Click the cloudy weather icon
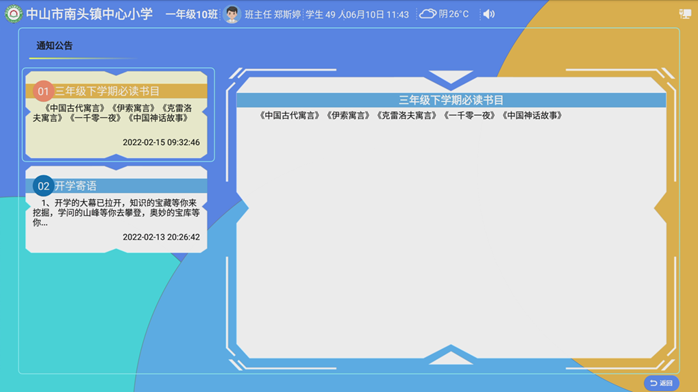 click(x=427, y=14)
